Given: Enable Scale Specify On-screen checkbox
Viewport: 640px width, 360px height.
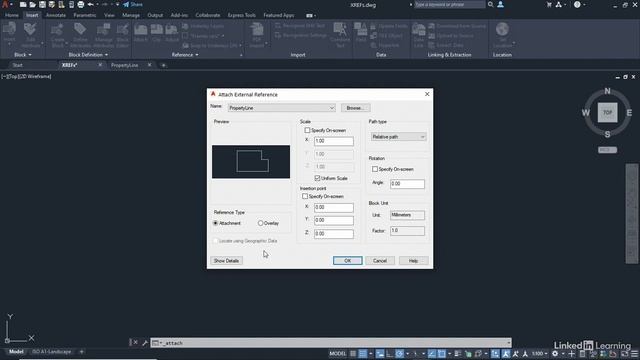Looking at the screenshot, I should 307,130.
